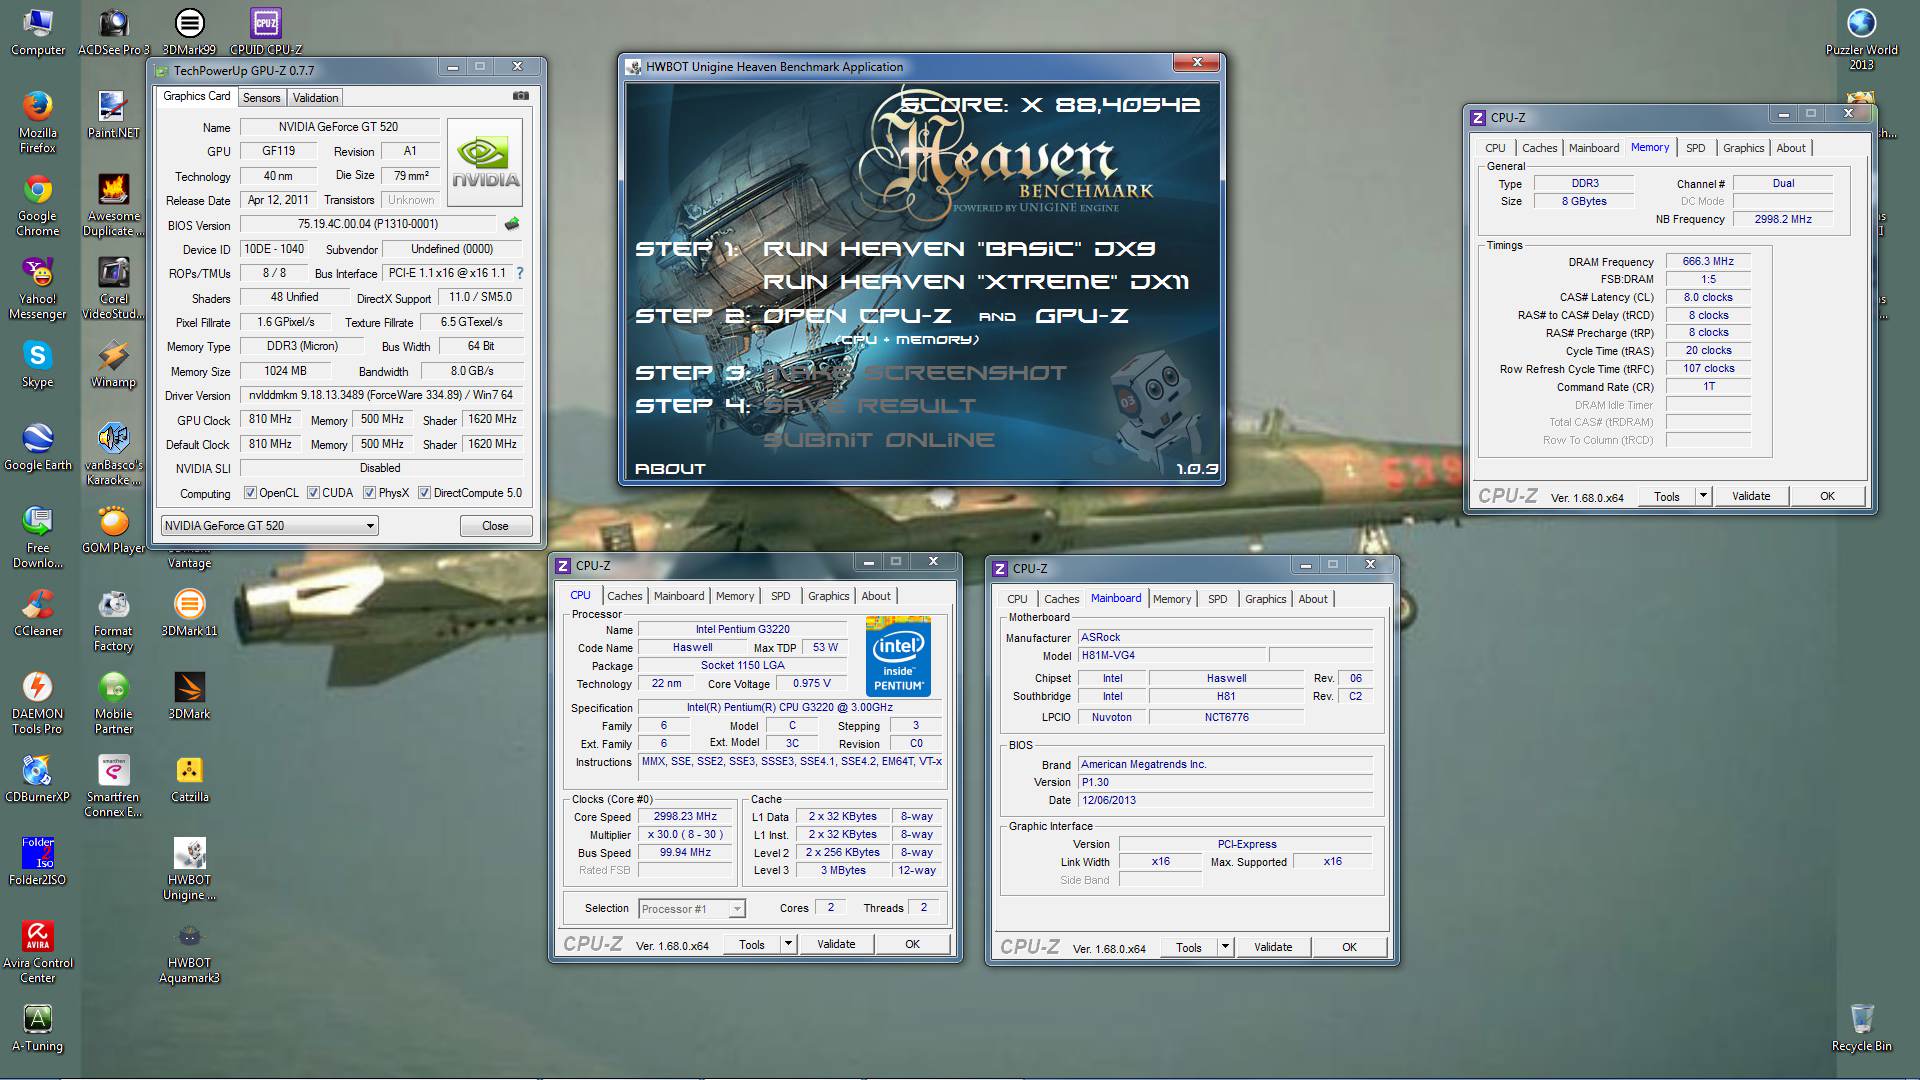Launch the A-Tuning desktop shortcut
This screenshot has width=1920, height=1080.
[x=37, y=1027]
